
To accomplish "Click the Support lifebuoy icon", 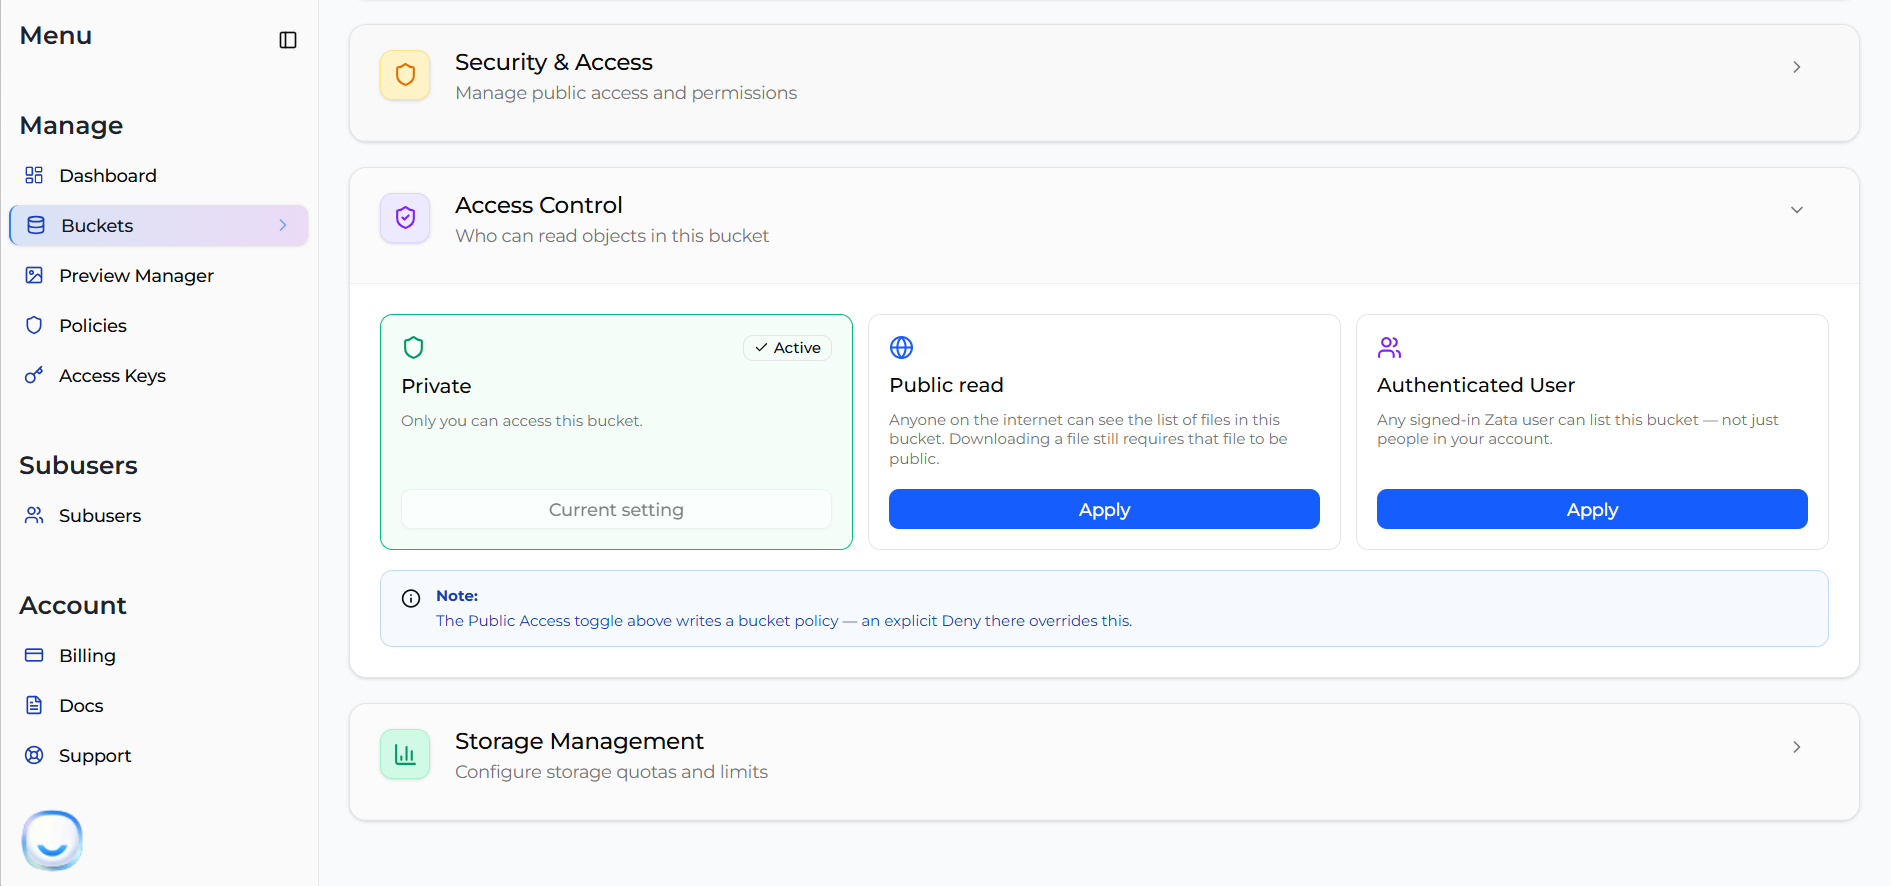I will (34, 755).
